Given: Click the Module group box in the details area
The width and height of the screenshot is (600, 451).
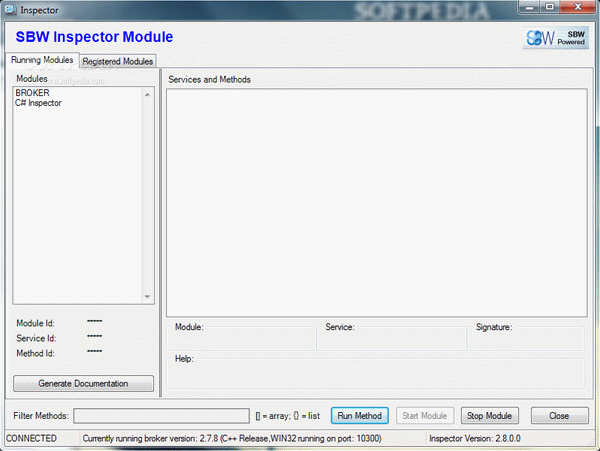Looking at the screenshot, I should [x=241, y=337].
